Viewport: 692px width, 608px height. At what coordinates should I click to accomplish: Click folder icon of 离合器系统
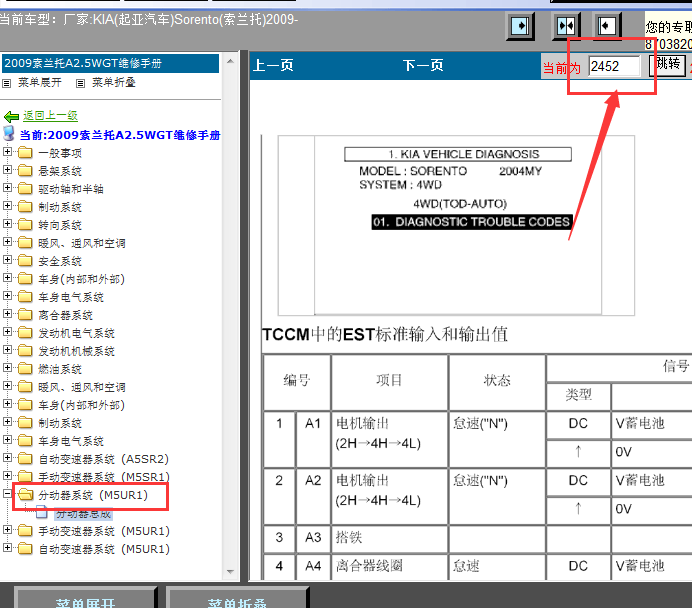pos(25,315)
